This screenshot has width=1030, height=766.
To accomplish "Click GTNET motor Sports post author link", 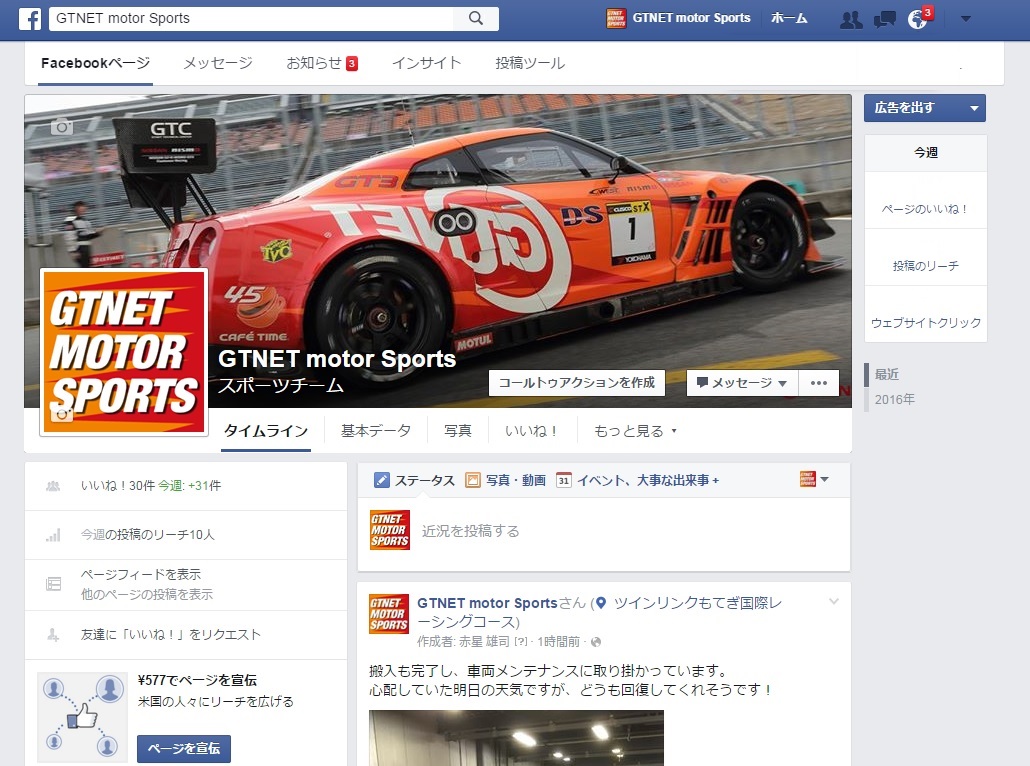I will click(487, 603).
